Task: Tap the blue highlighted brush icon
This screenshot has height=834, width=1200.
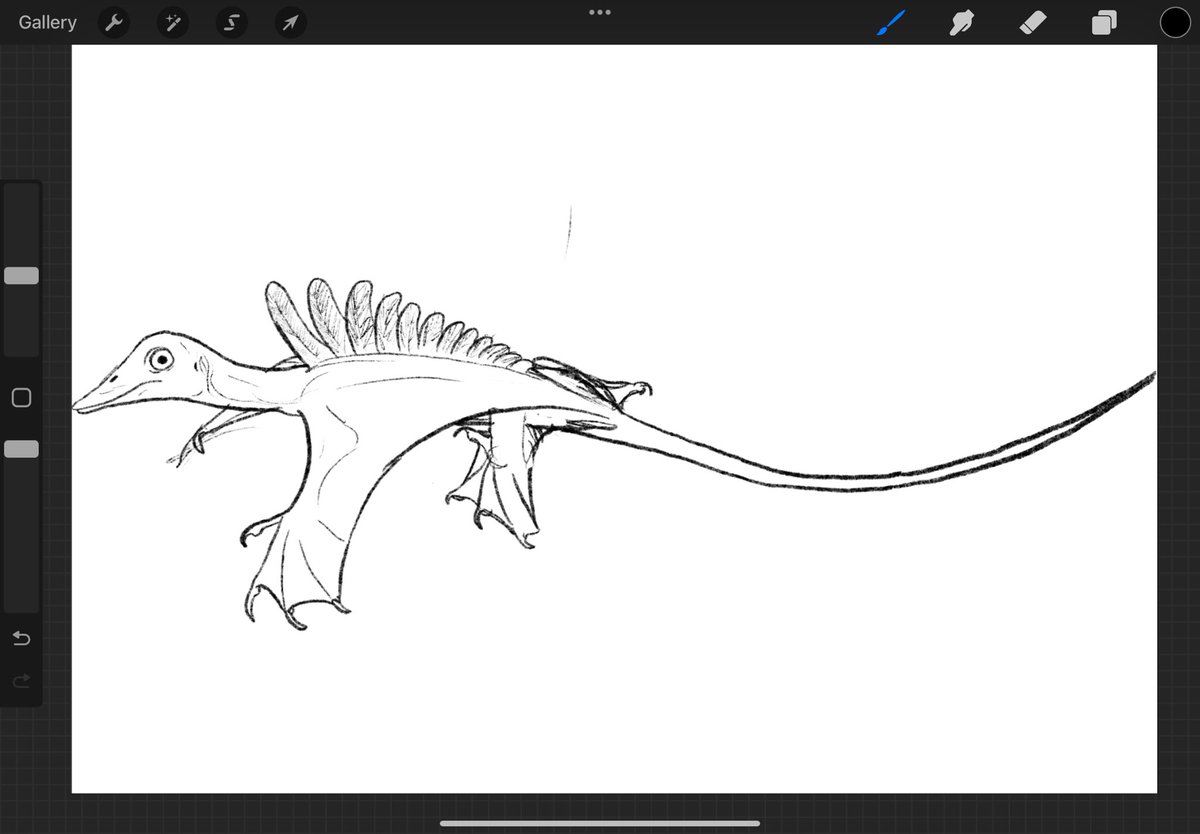Action: point(889,22)
